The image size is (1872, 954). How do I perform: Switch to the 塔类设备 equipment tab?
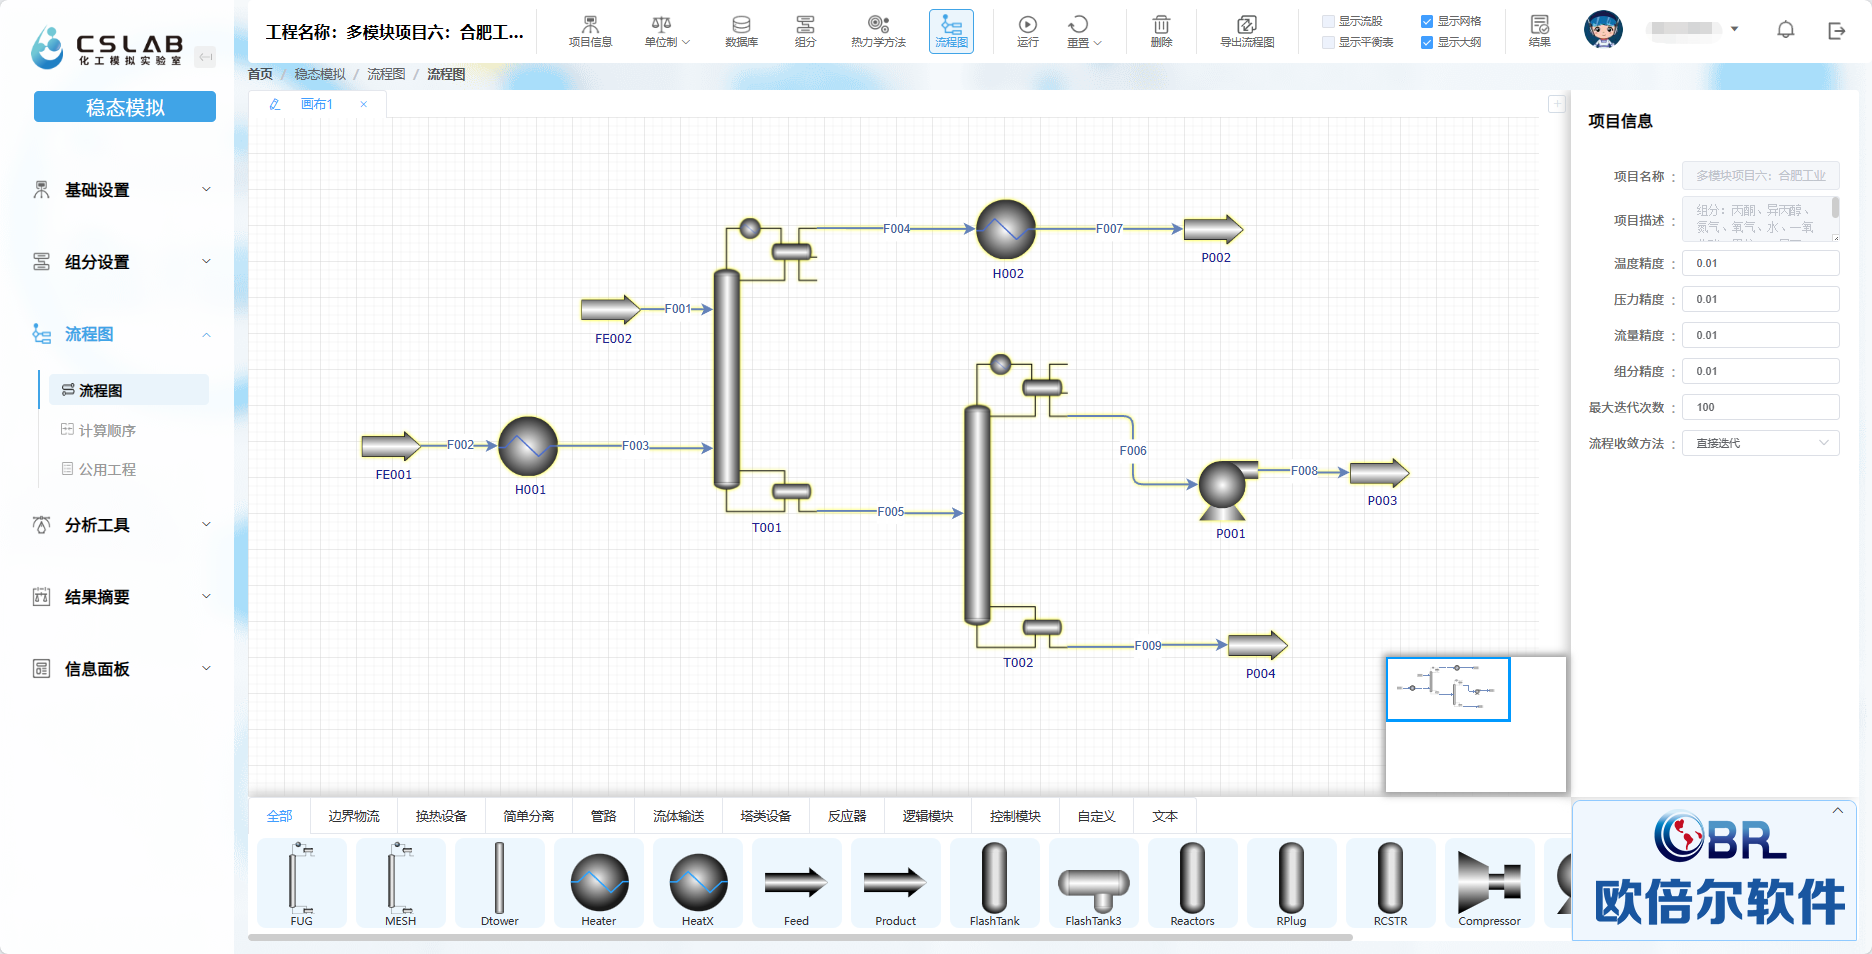[x=765, y=816]
